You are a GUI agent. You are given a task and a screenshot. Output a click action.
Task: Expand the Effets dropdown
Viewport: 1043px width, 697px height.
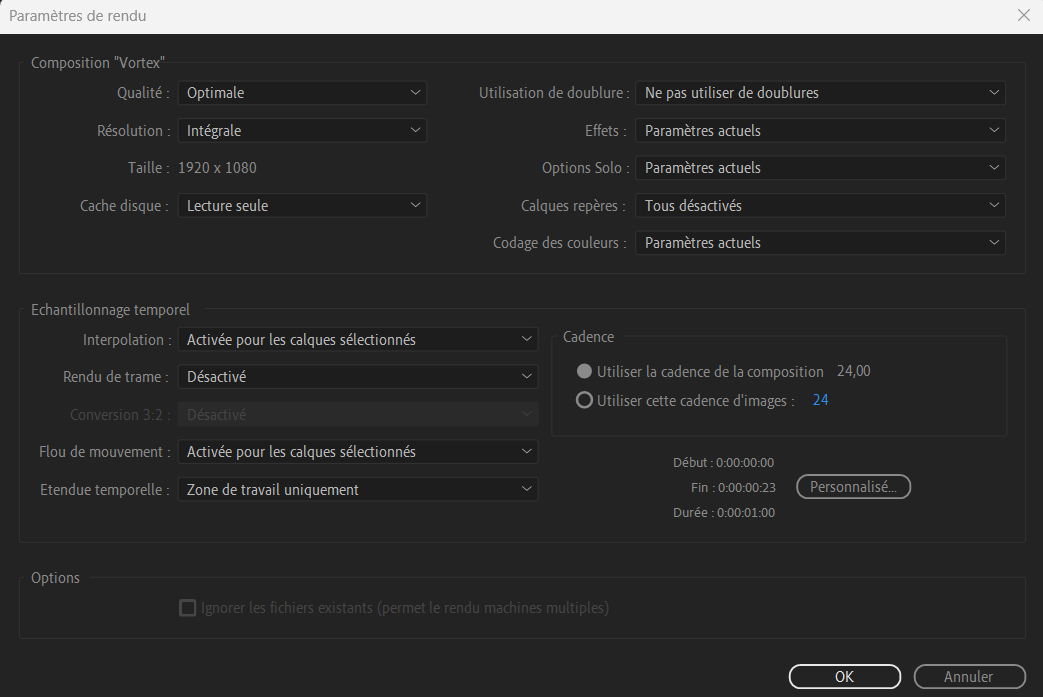click(x=820, y=131)
